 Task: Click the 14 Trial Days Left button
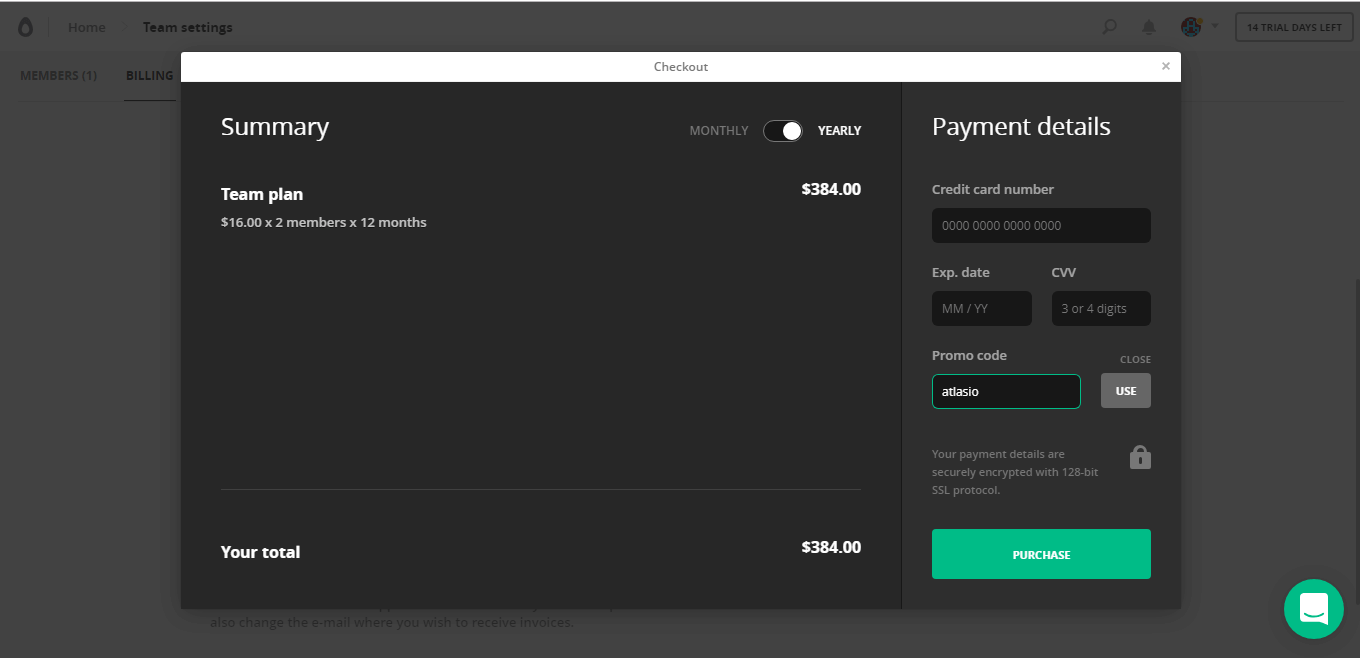pos(1293,27)
